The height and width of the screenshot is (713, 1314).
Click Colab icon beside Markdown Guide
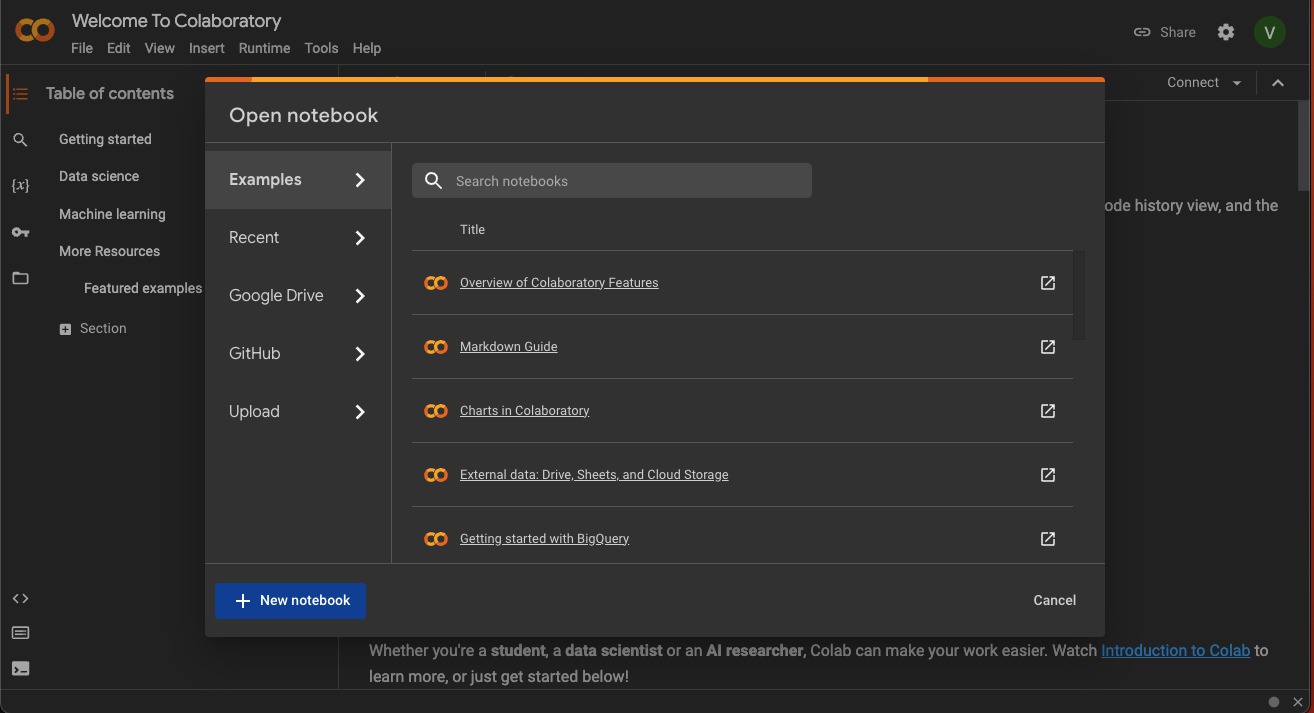click(x=436, y=347)
